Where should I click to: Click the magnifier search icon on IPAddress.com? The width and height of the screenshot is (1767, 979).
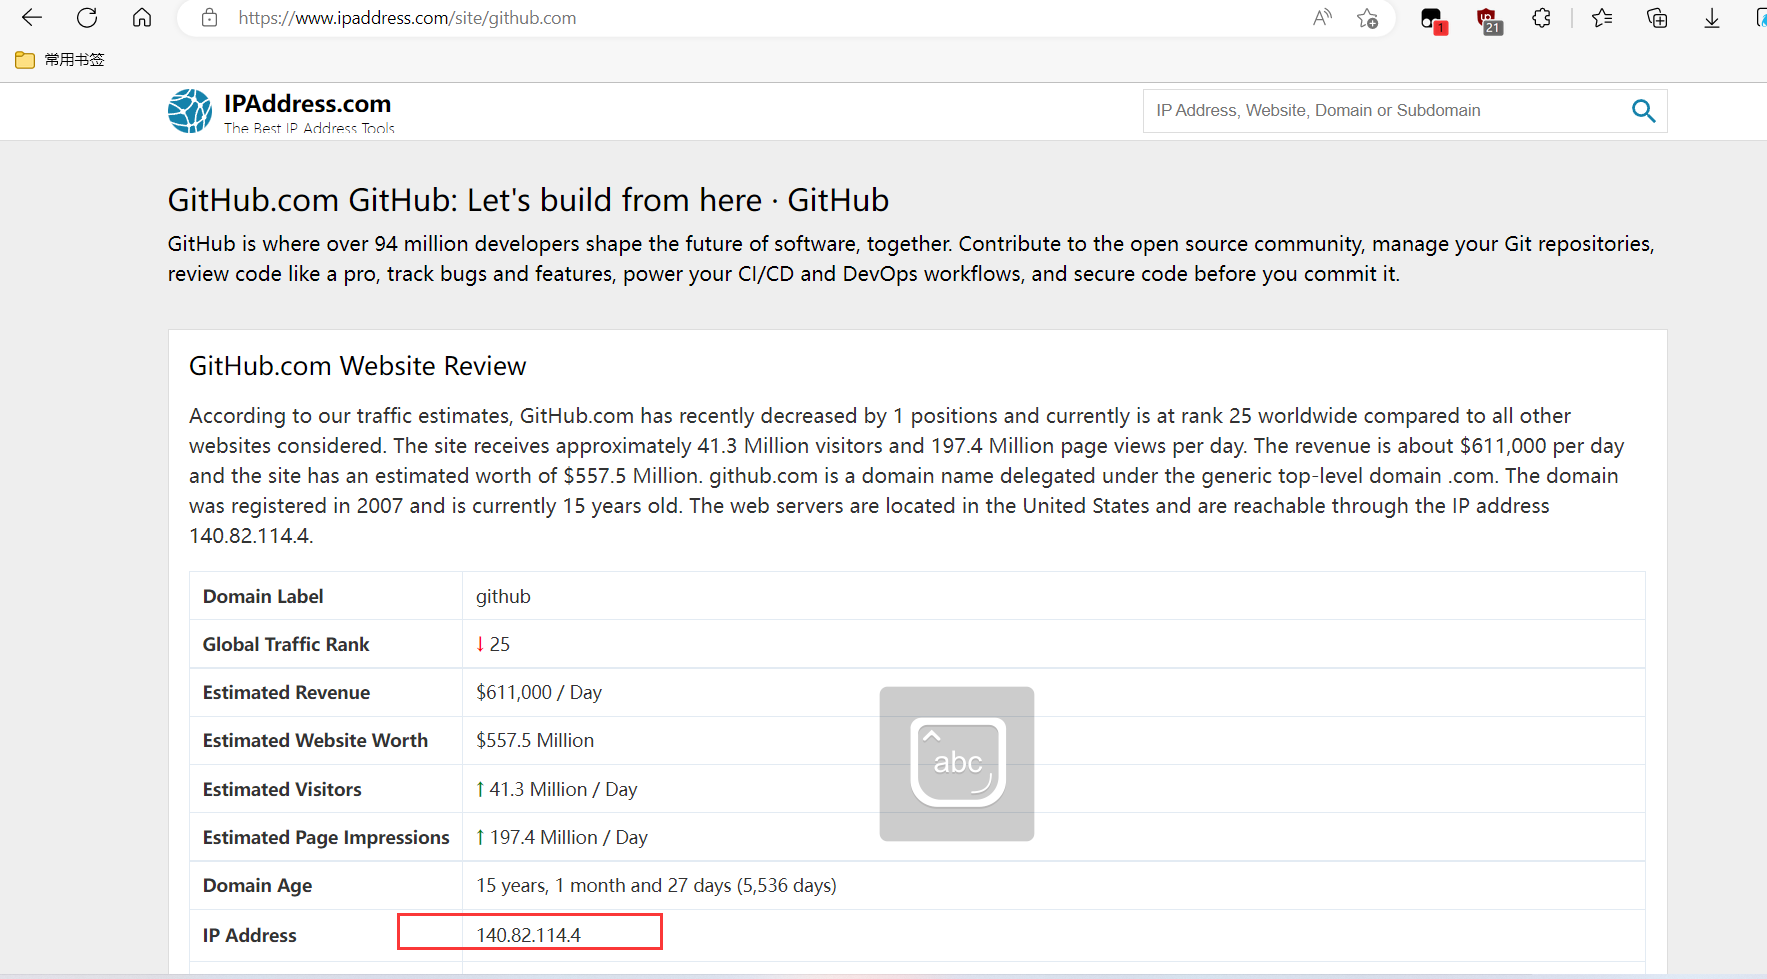tap(1643, 111)
